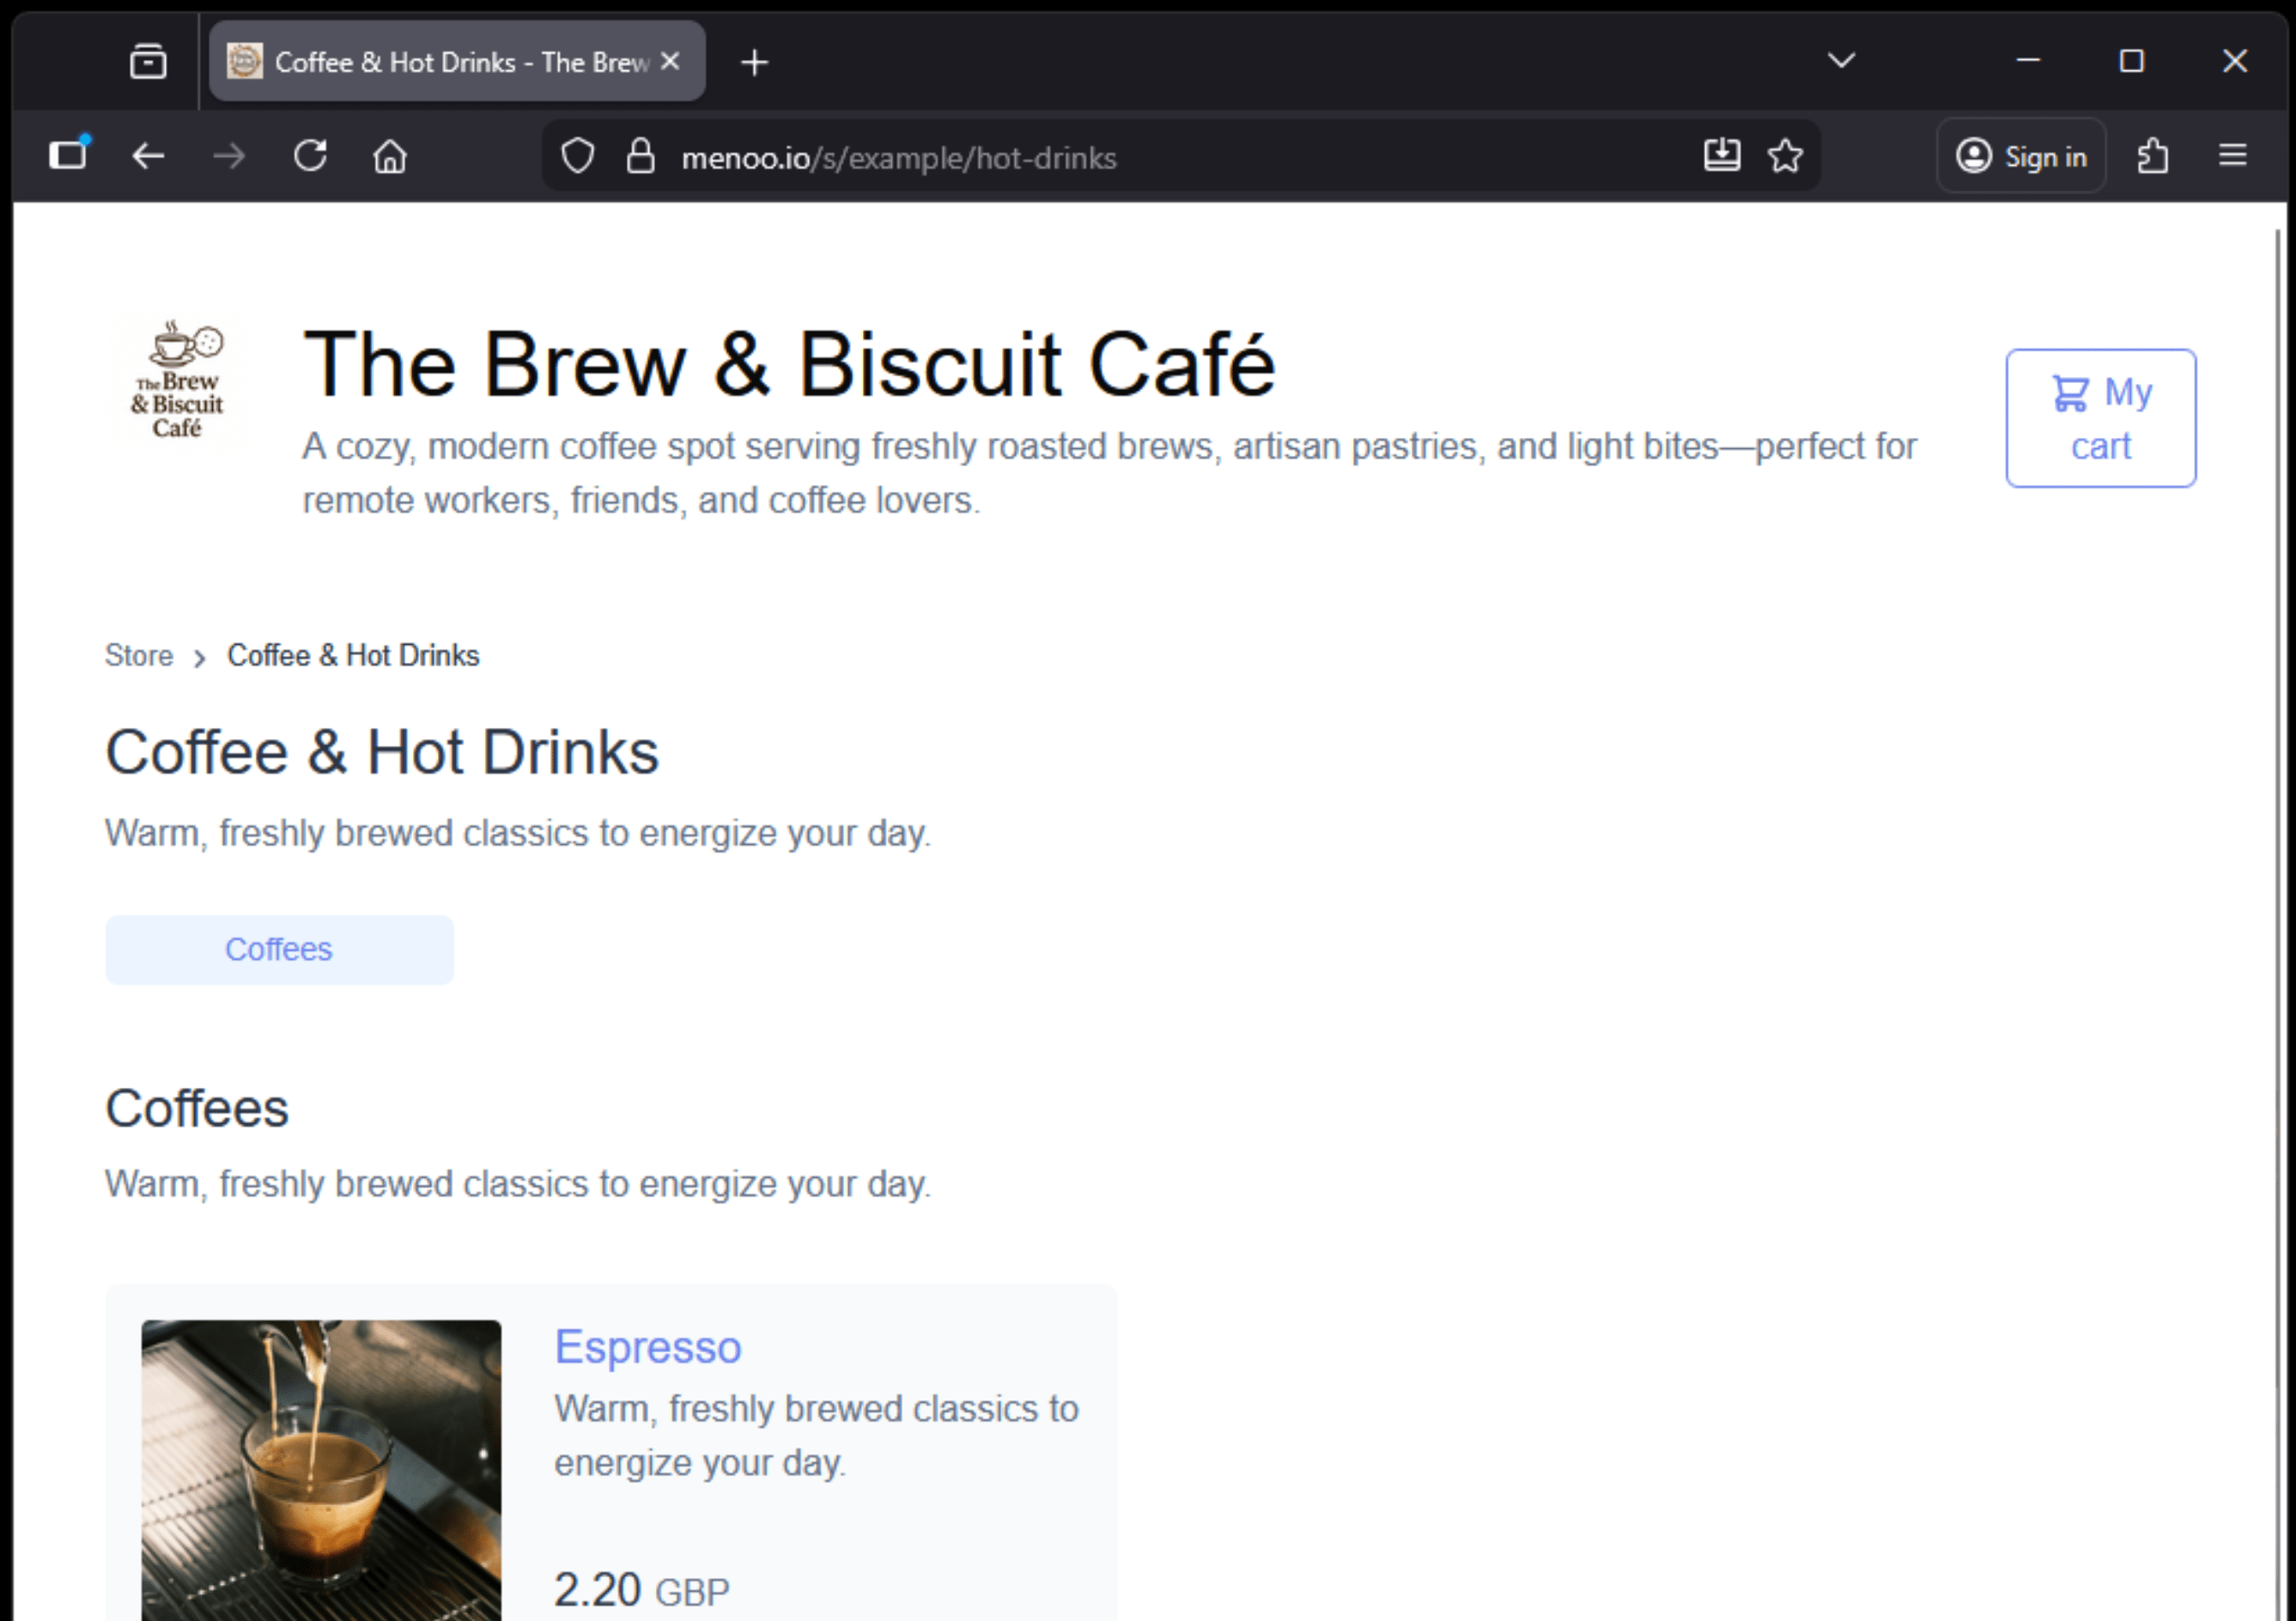Switch to the Coffee & Hot Drinks tab
Image resolution: width=2296 pixels, height=1621 pixels.
click(x=440, y=61)
